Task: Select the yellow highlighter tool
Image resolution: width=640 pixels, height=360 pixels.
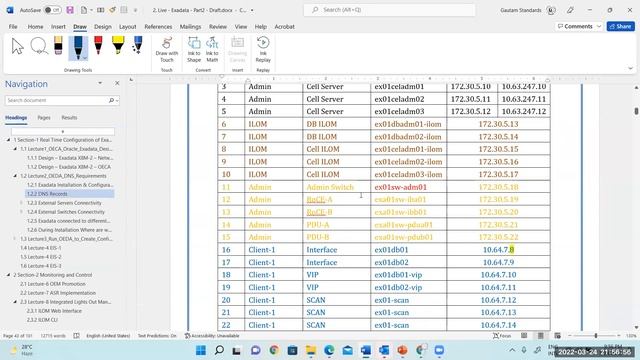Action: tap(118, 45)
